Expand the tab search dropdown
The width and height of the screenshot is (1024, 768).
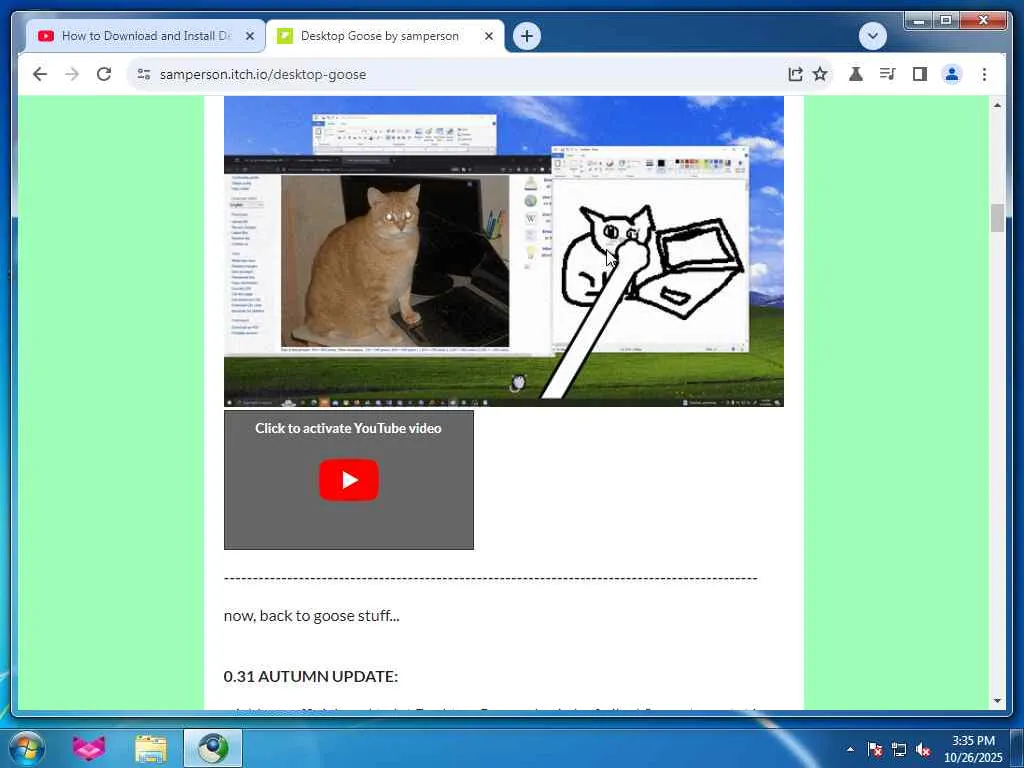[x=872, y=36]
